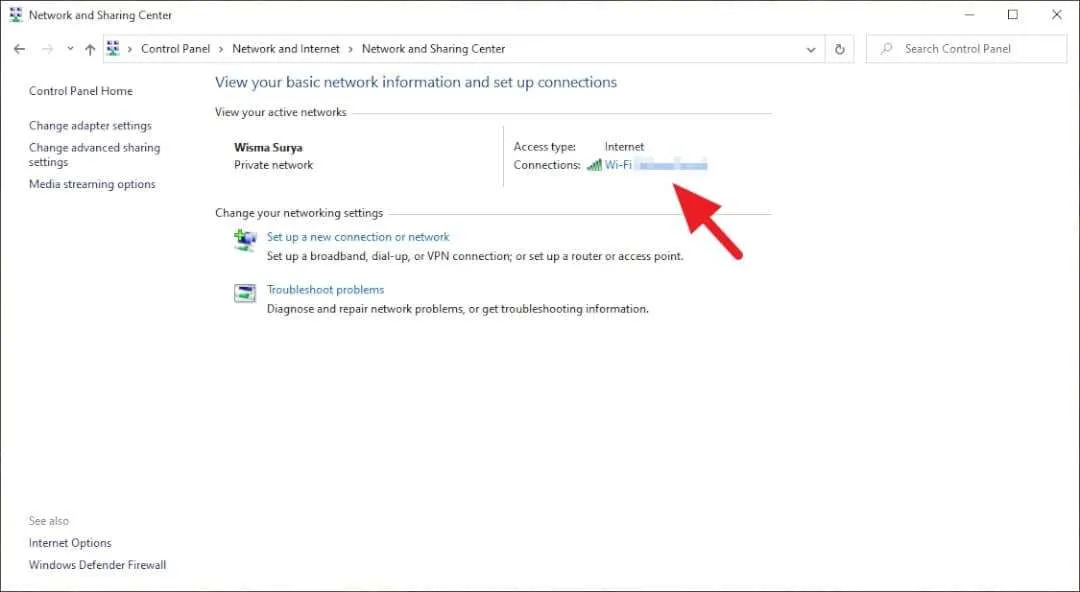Image resolution: width=1080 pixels, height=592 pixels.
Task: Open recent locations dropdown chevron
Action: click(x=70, y=49)
